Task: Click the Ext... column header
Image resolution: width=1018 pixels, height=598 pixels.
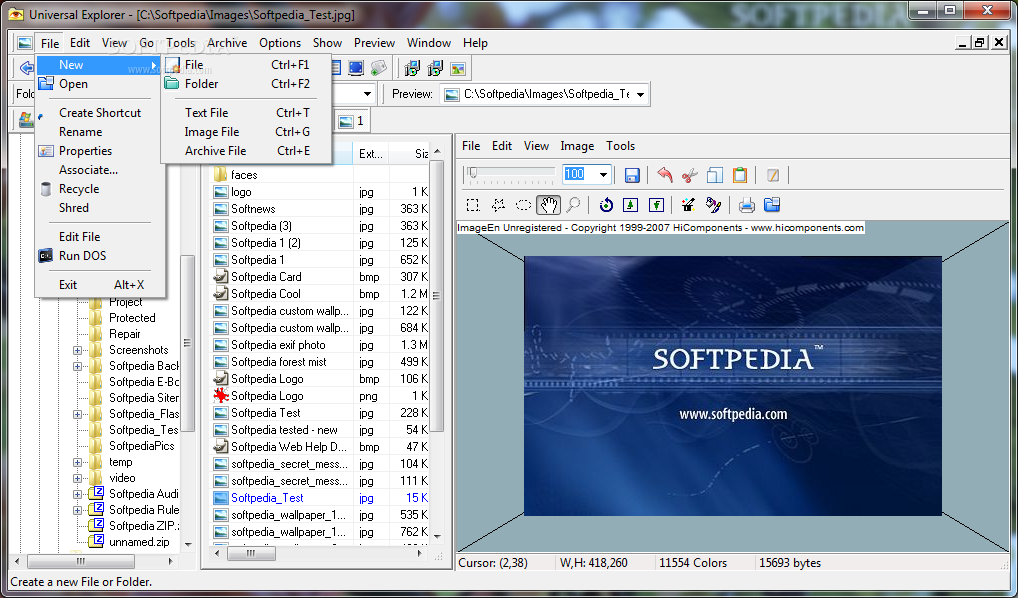Action: (371, 154)
